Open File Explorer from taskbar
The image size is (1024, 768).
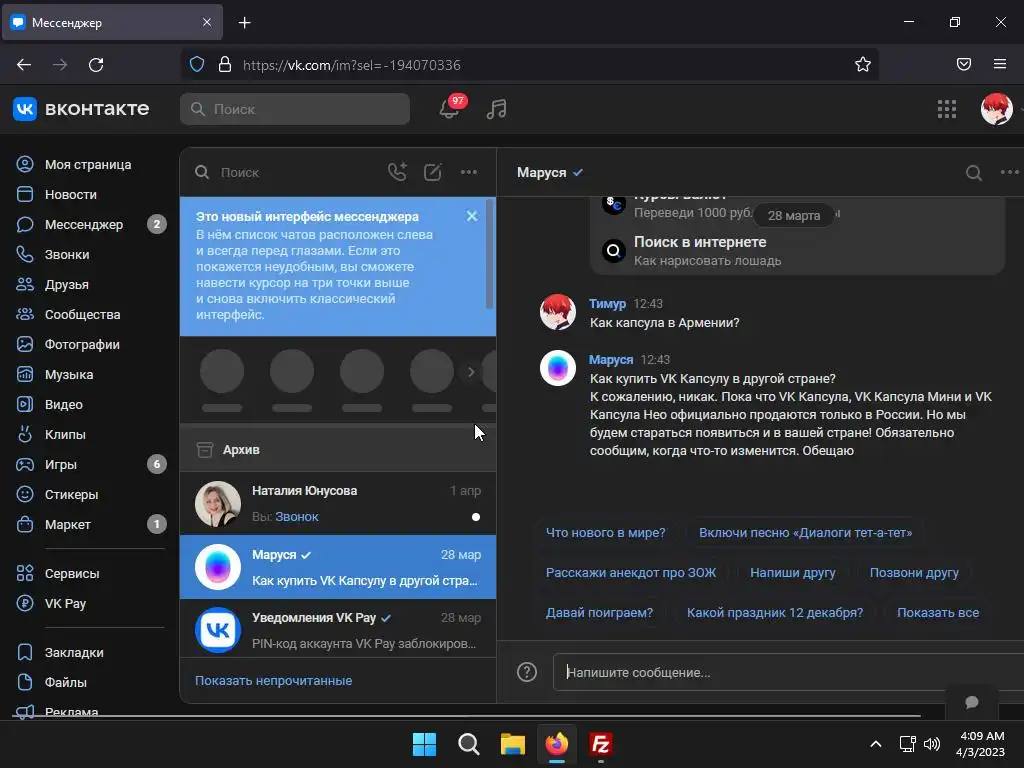pos(513,744)
